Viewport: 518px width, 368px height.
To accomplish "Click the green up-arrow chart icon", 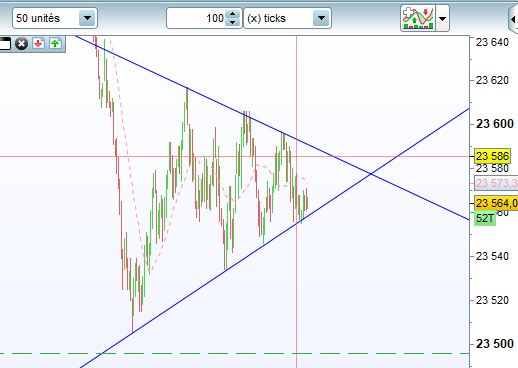I will click(55, 44).
